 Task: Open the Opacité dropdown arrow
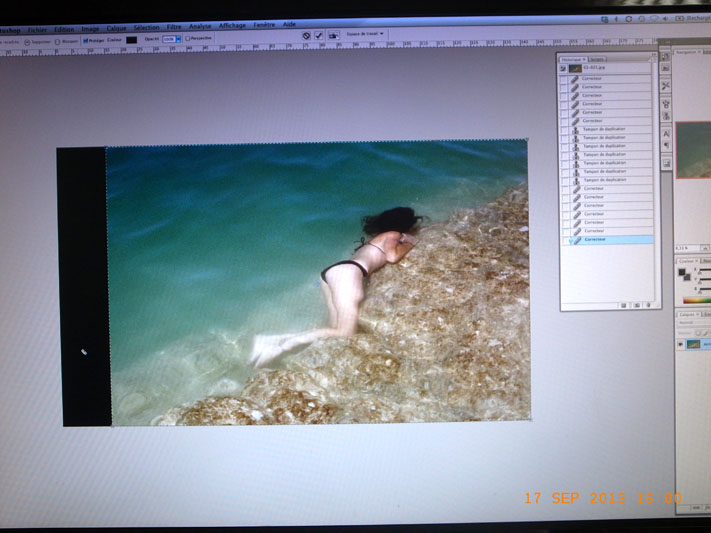[178, 39]
